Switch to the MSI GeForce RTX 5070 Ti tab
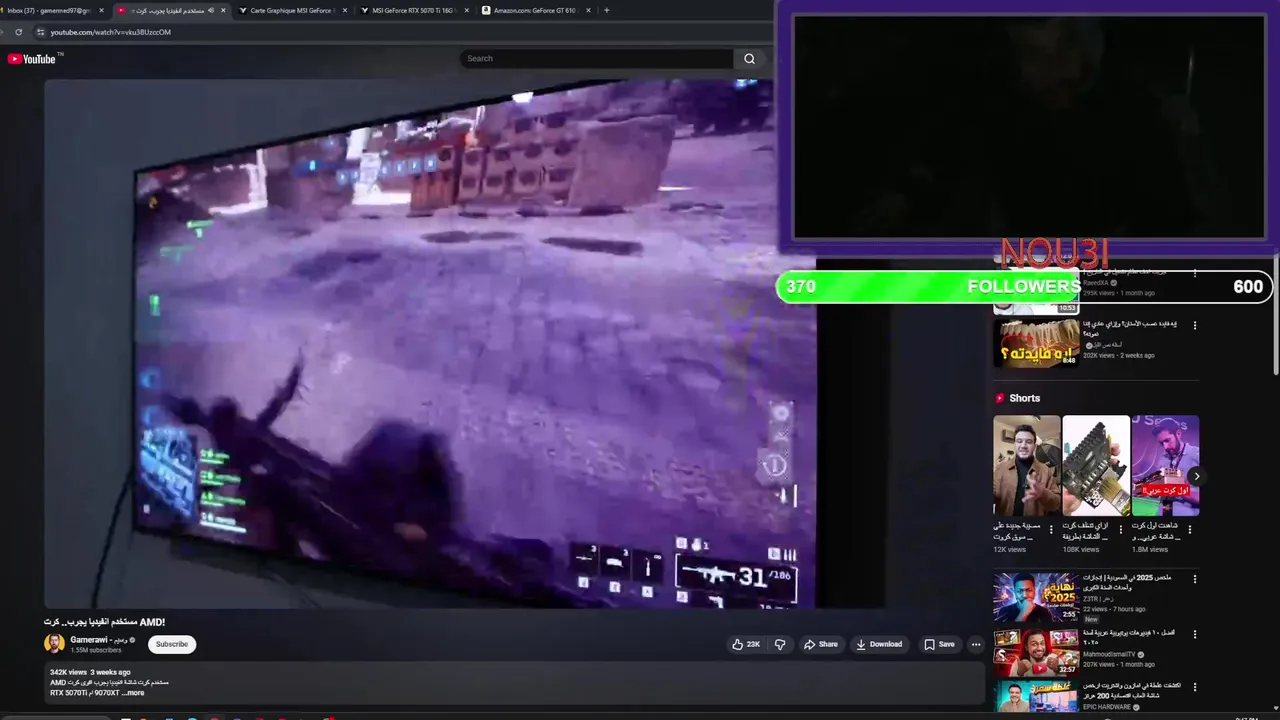This screenshot has height=720, width=1280. [412, 10]
